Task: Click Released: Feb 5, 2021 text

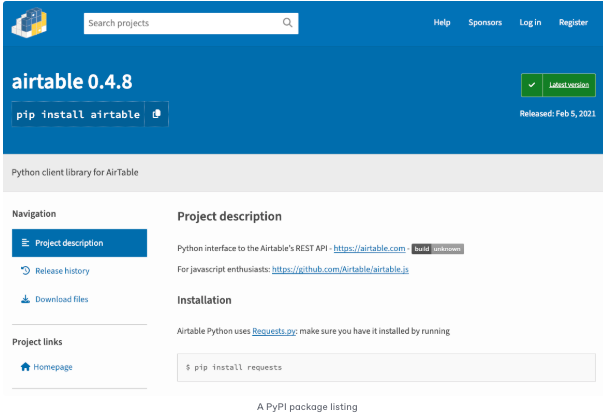Action: point(557,114)
